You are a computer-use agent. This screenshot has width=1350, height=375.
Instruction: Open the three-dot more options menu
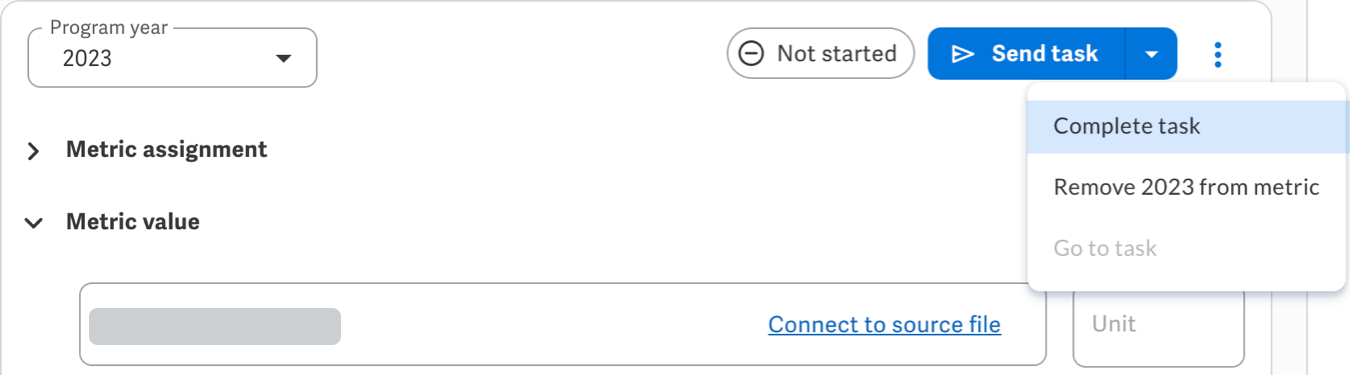coord(1217,54)
